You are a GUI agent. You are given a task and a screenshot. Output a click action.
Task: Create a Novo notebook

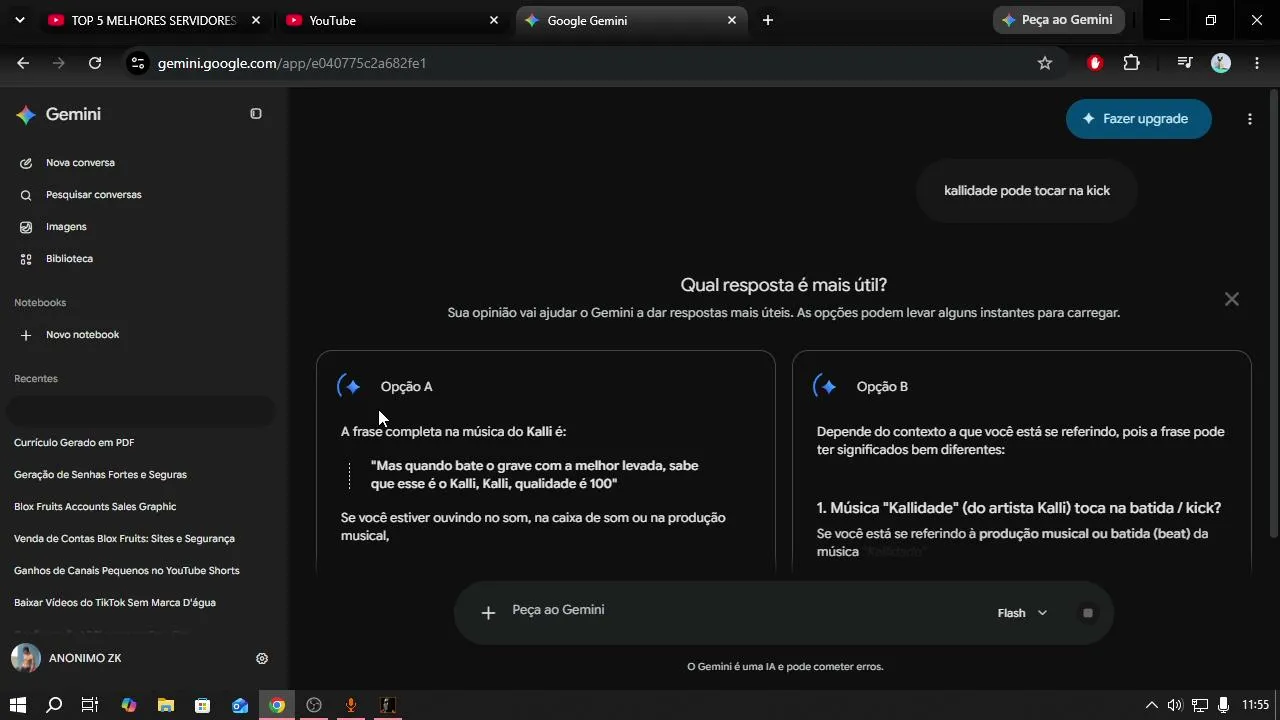[82, 335]
